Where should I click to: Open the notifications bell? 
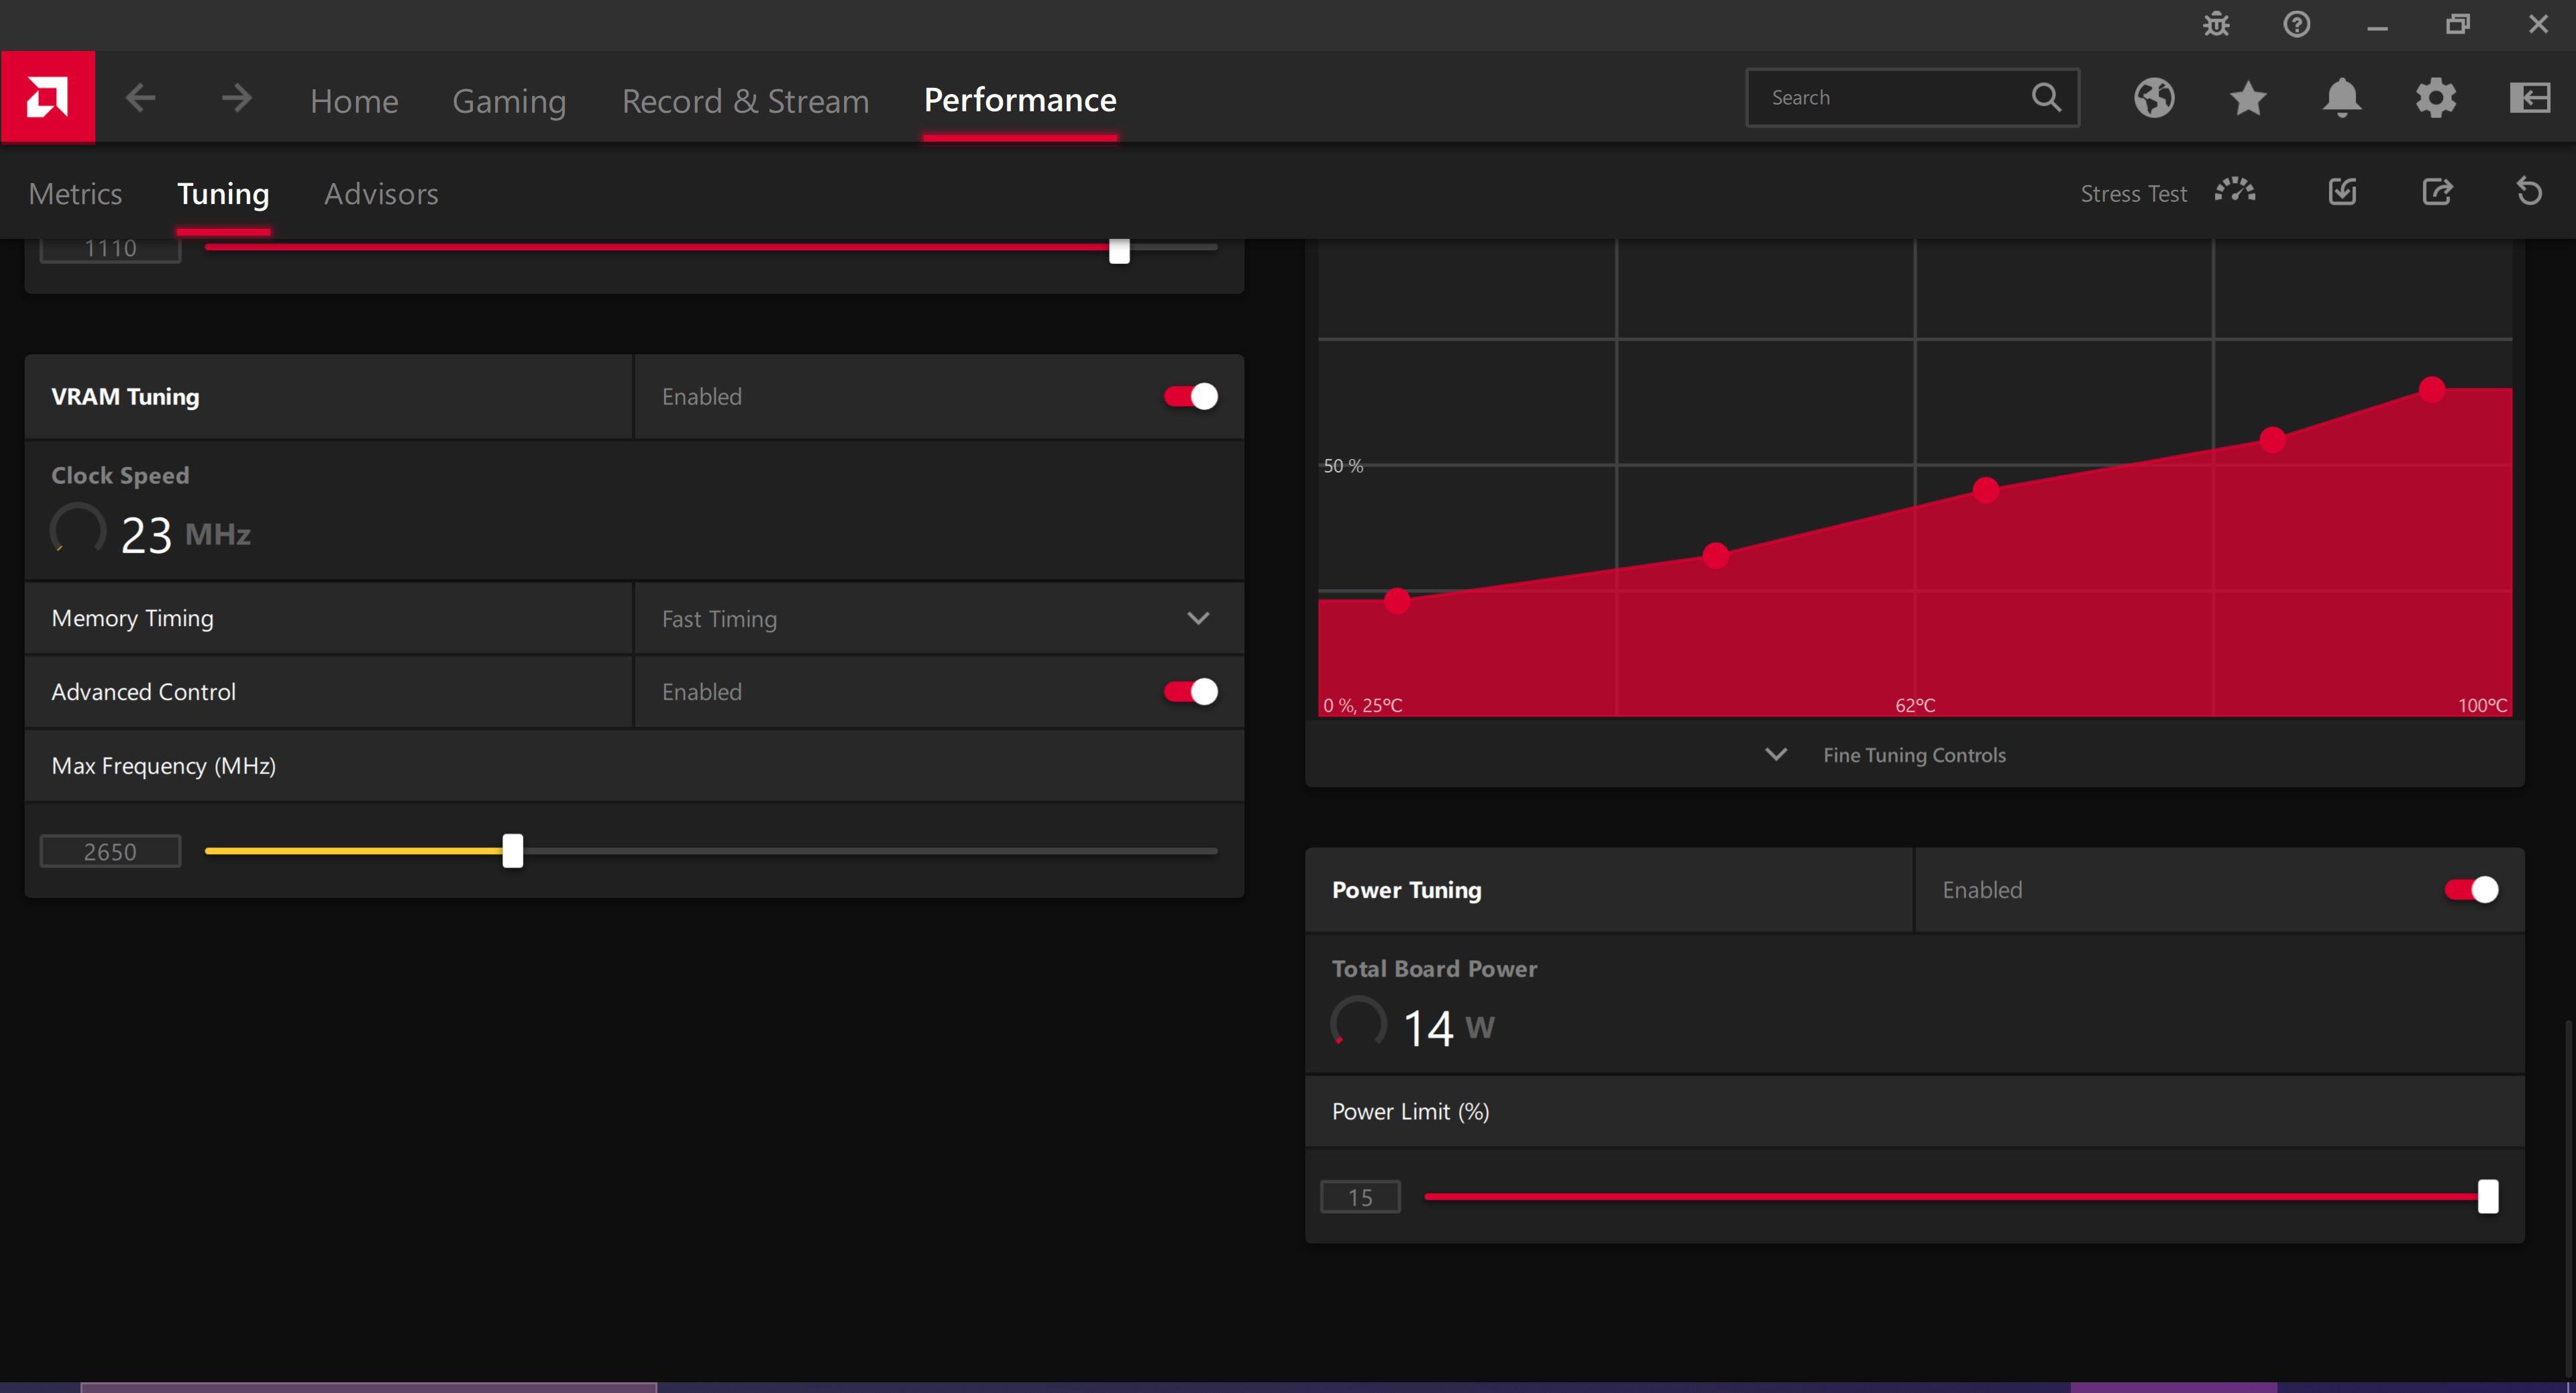pyautogui.click(x=2342, y=98)
